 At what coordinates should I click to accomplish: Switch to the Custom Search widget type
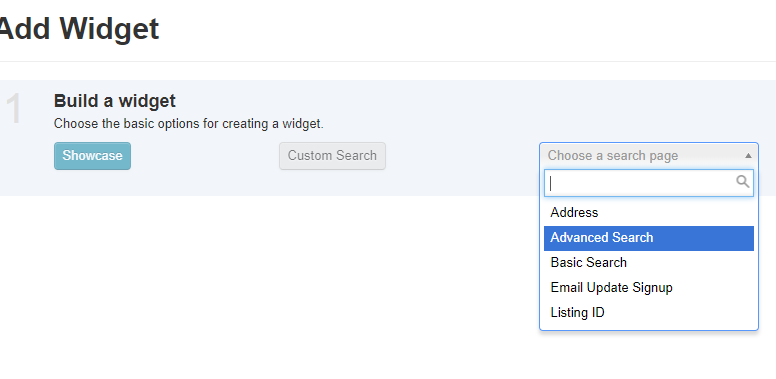pos(332,156)
